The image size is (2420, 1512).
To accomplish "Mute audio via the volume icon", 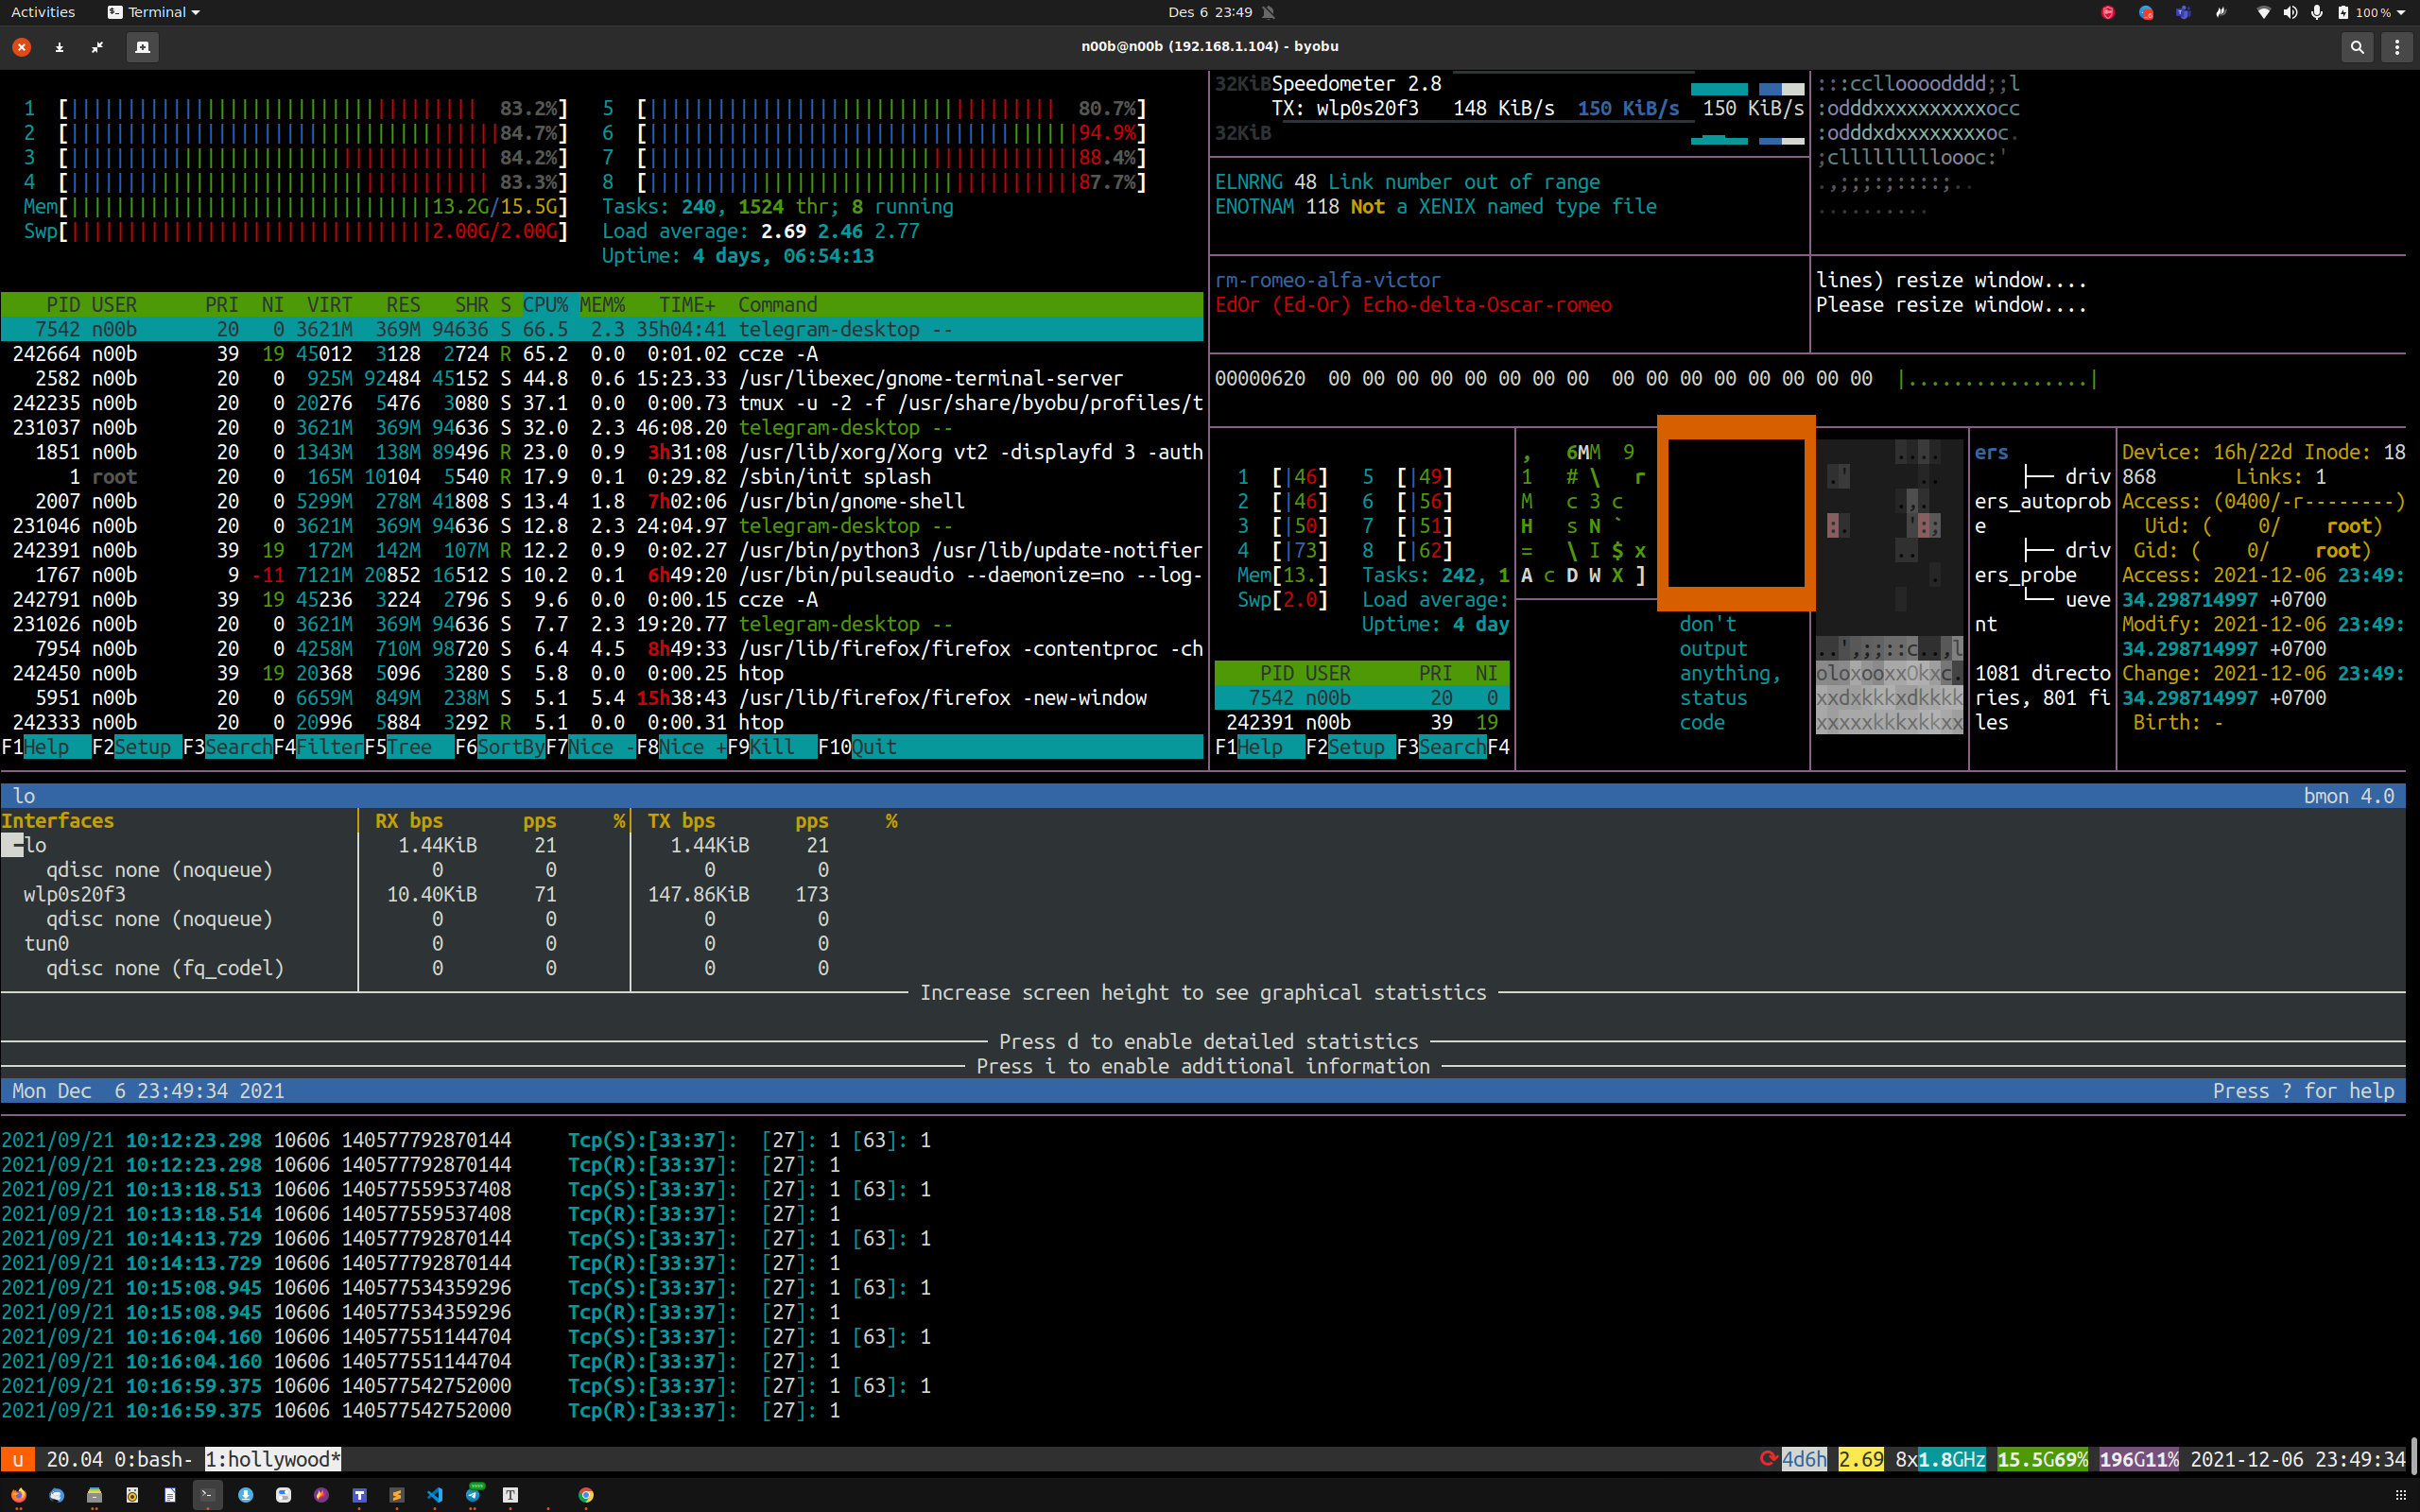I will click(x=2292, y=12).
